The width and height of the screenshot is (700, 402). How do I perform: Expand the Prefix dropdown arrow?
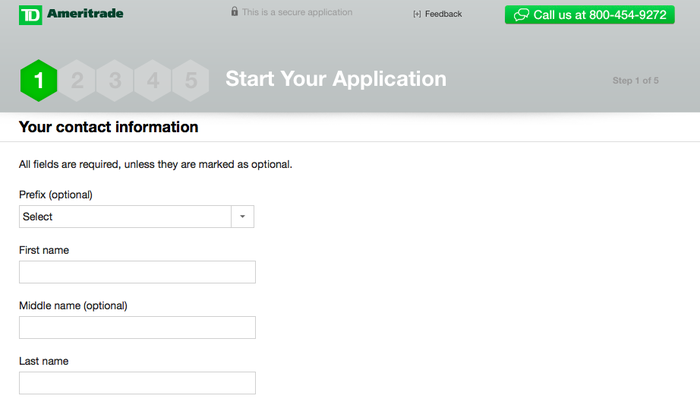(242, 217)
